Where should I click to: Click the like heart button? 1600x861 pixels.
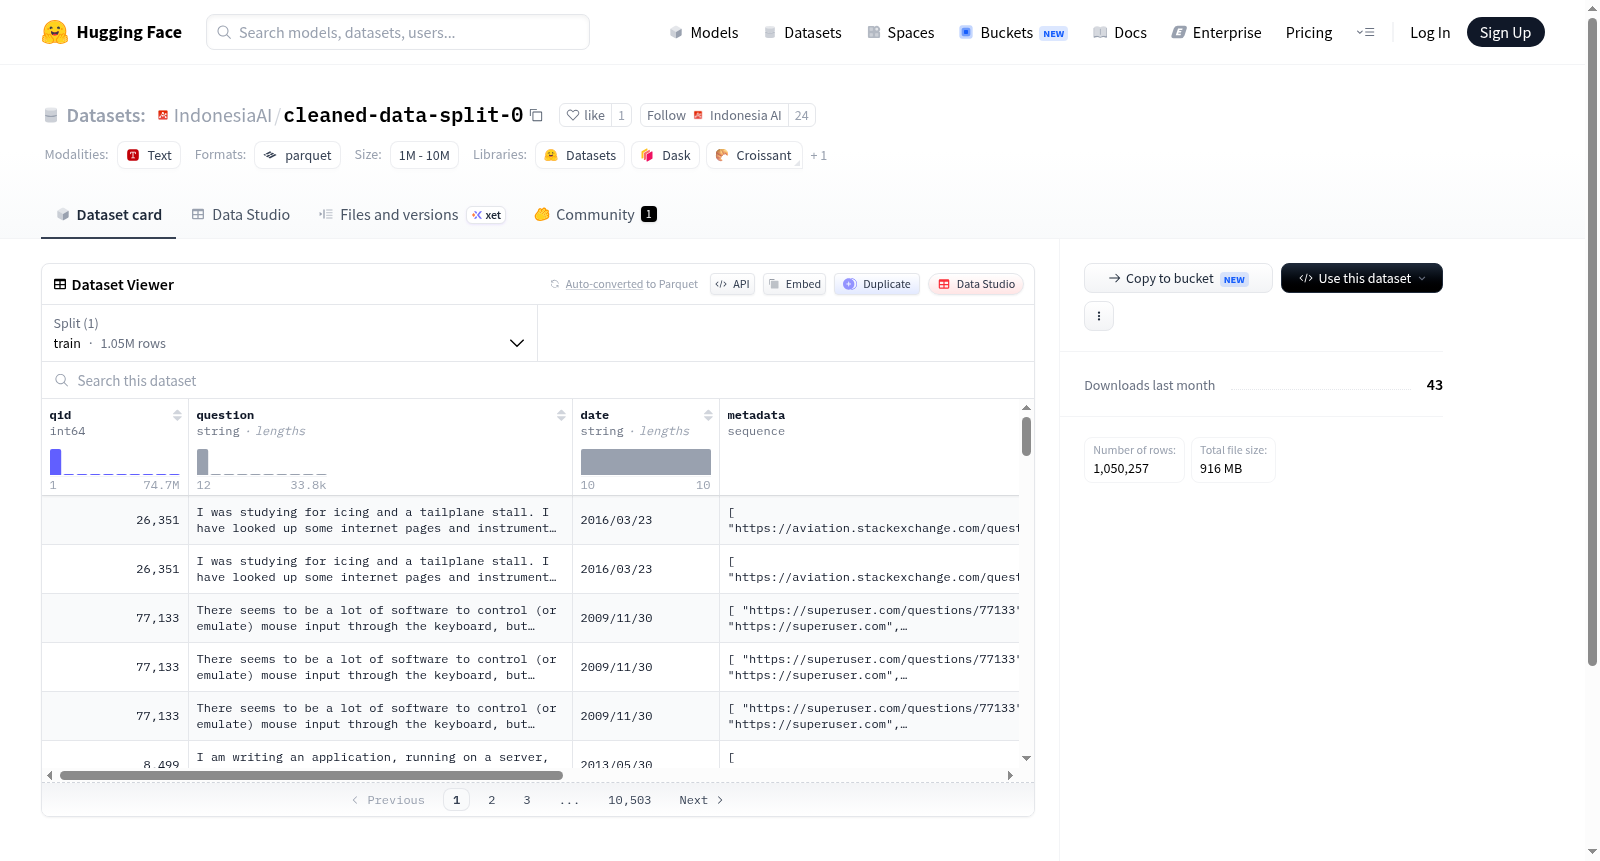[x=585, y=115]
